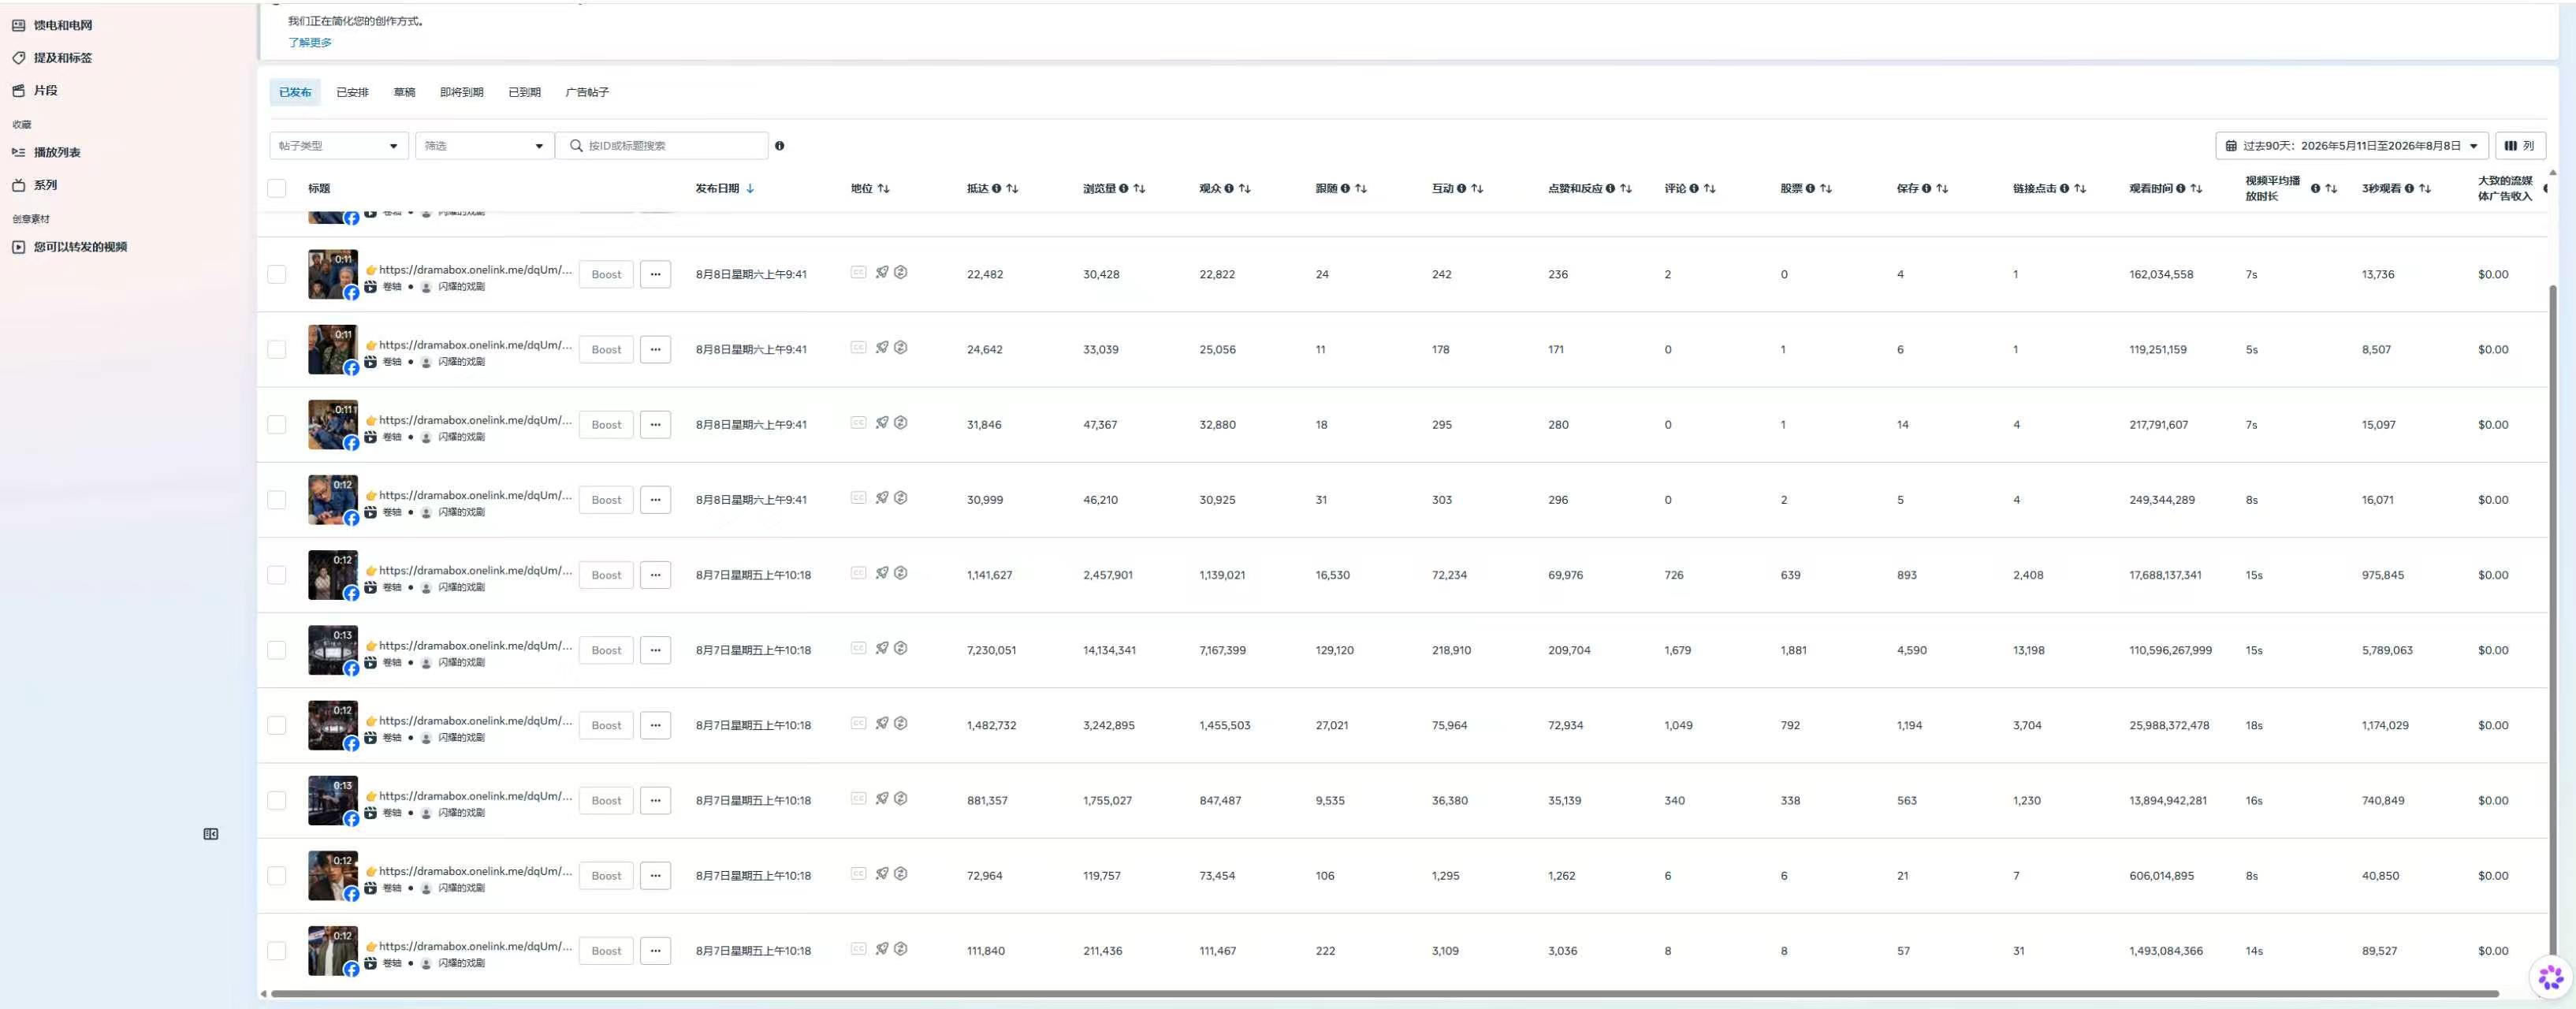Click the info icon beside 链接点击
Image resolution: width=2576 pixels, height=1009 pixels.
pos(2064,188)
